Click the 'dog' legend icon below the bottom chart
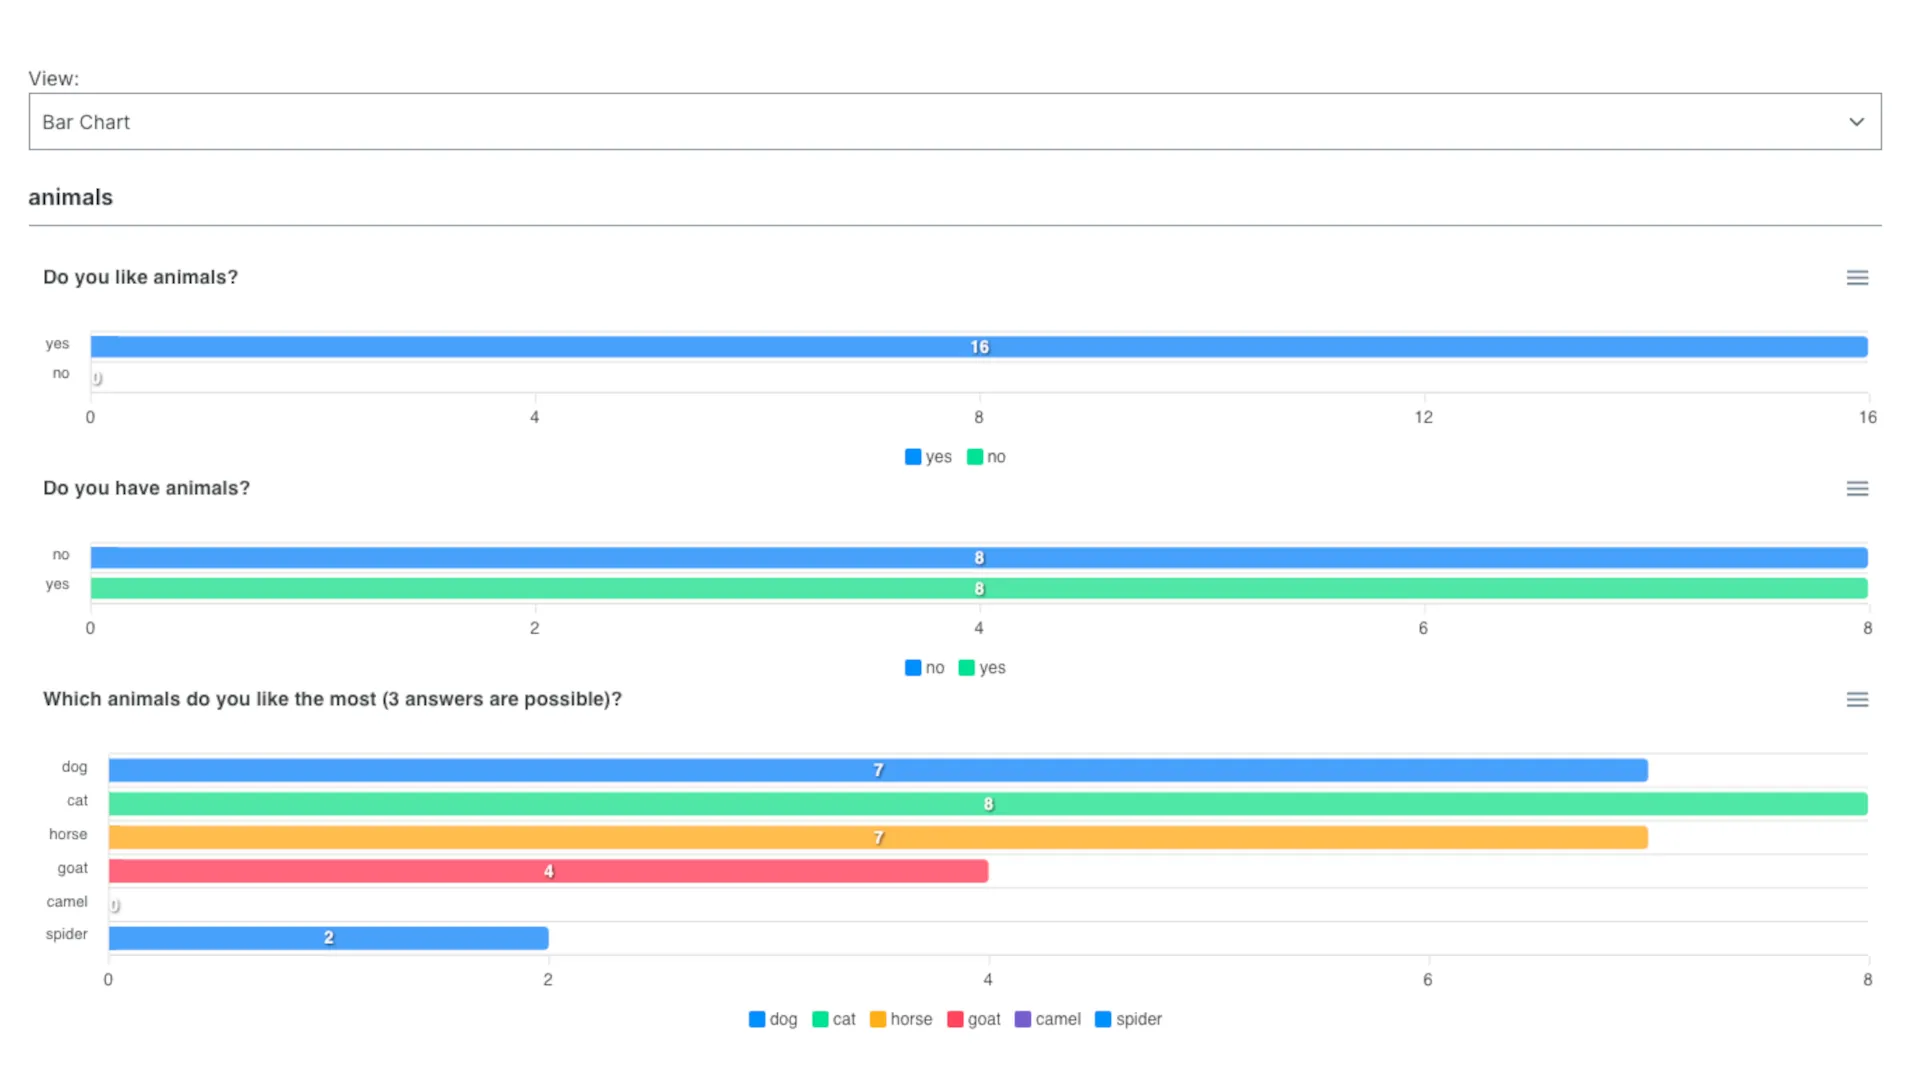This screenshot has height=1080, width=1920. [x=755, y=1019]
